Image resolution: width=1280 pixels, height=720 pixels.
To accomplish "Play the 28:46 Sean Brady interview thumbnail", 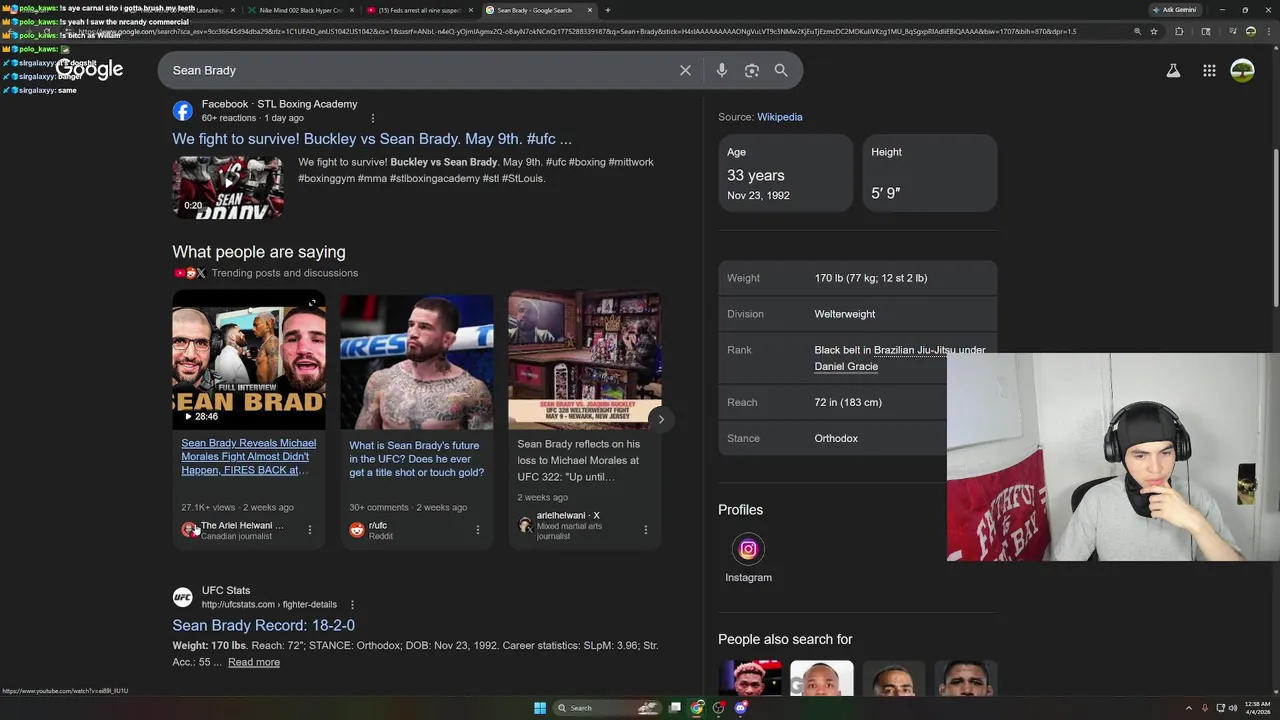I will point(249,360).
